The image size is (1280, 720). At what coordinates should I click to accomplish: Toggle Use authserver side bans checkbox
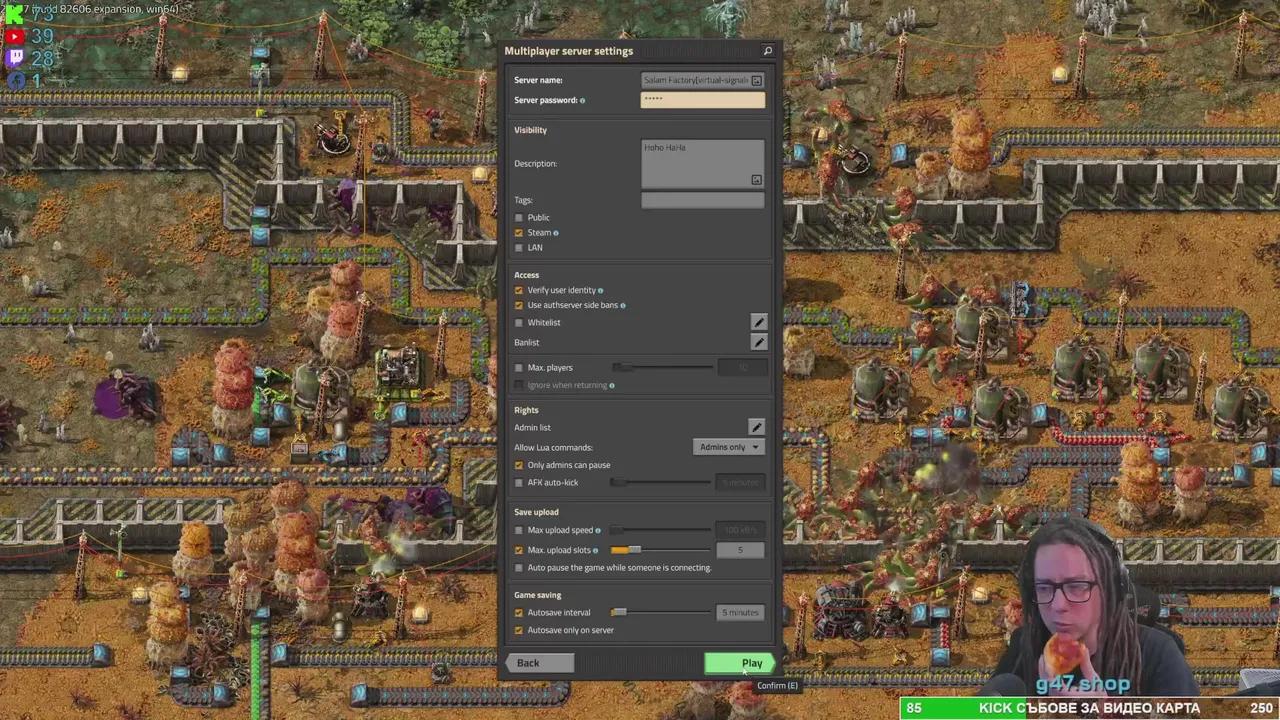[519, 305]
